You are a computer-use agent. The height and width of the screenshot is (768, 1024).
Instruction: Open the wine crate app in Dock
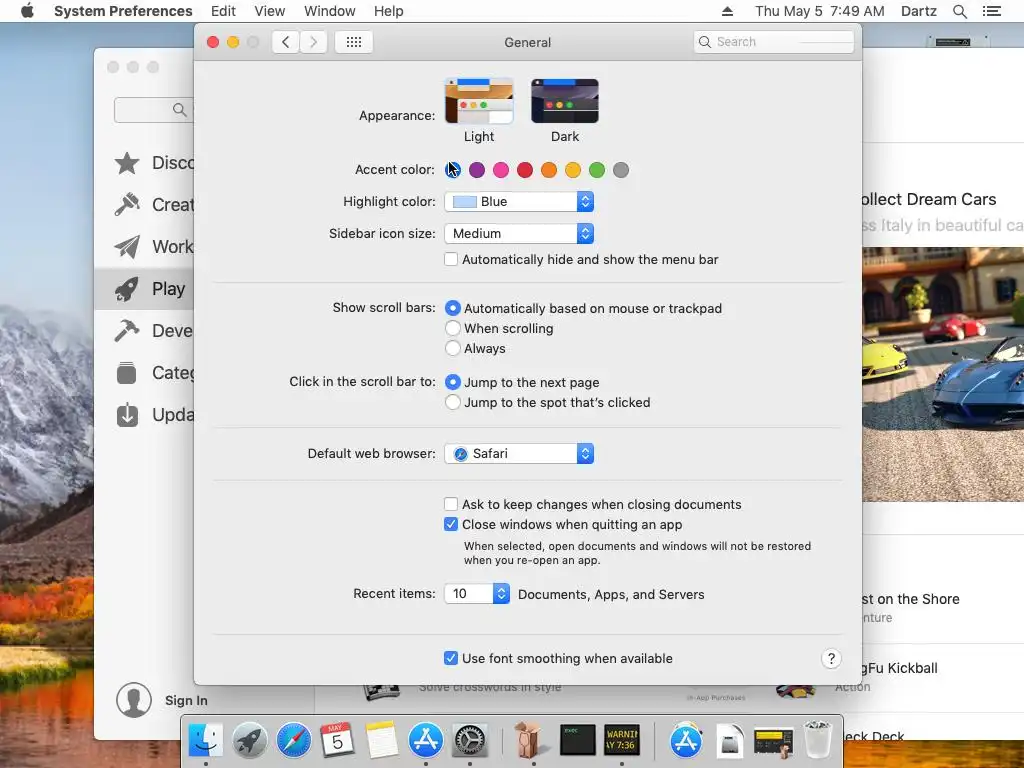pyautogui.click(x=528, y=740)
